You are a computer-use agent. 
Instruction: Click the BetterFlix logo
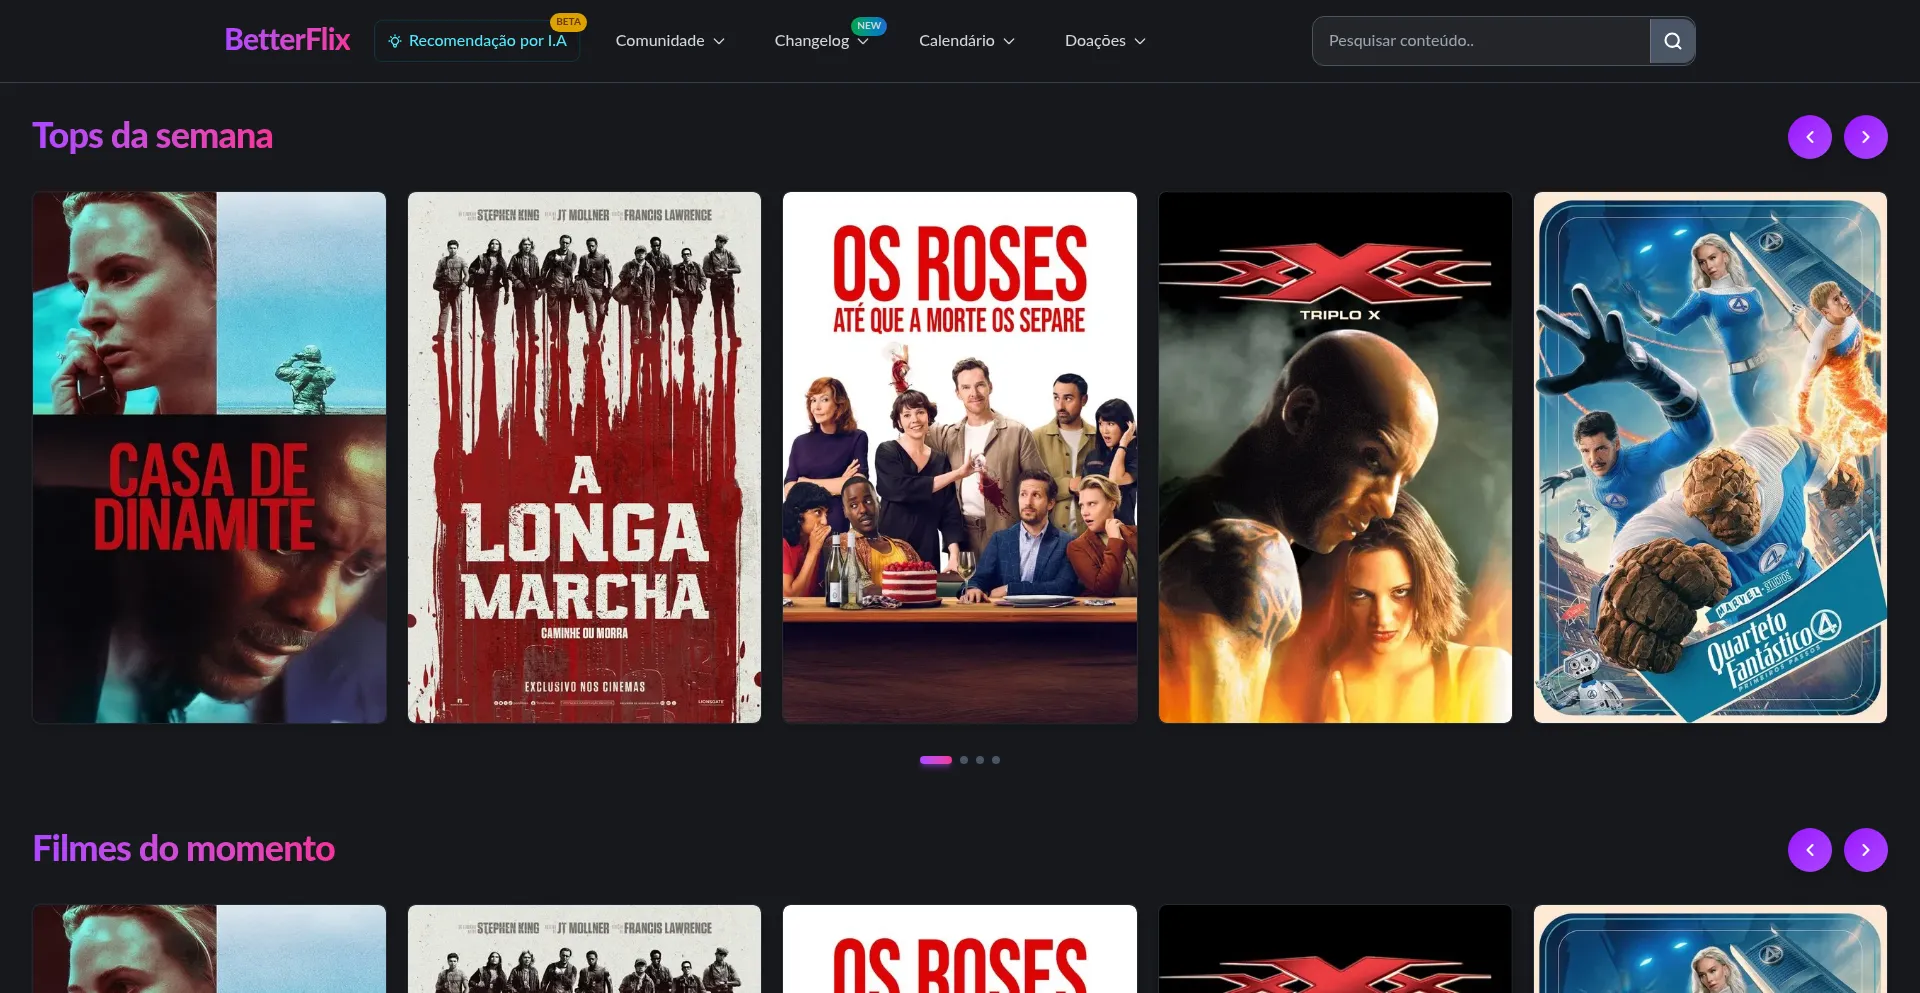pos(287,40)
